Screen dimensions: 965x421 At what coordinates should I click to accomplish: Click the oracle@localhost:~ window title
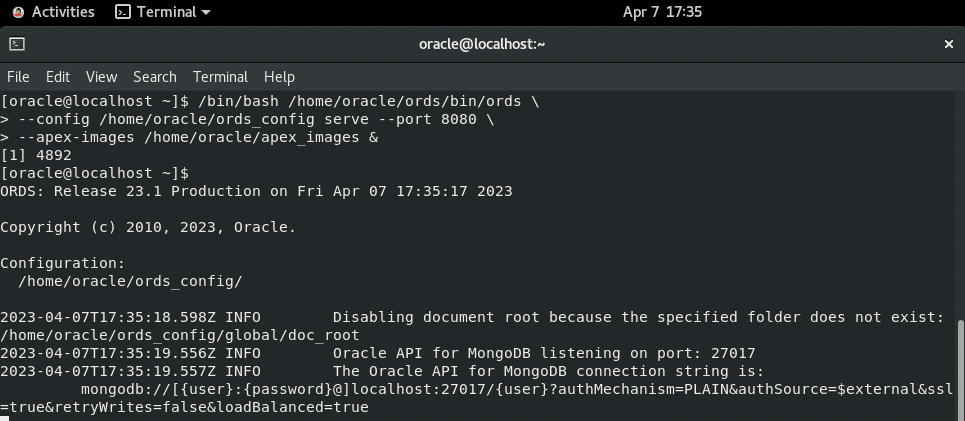click(x=482, y=44)
